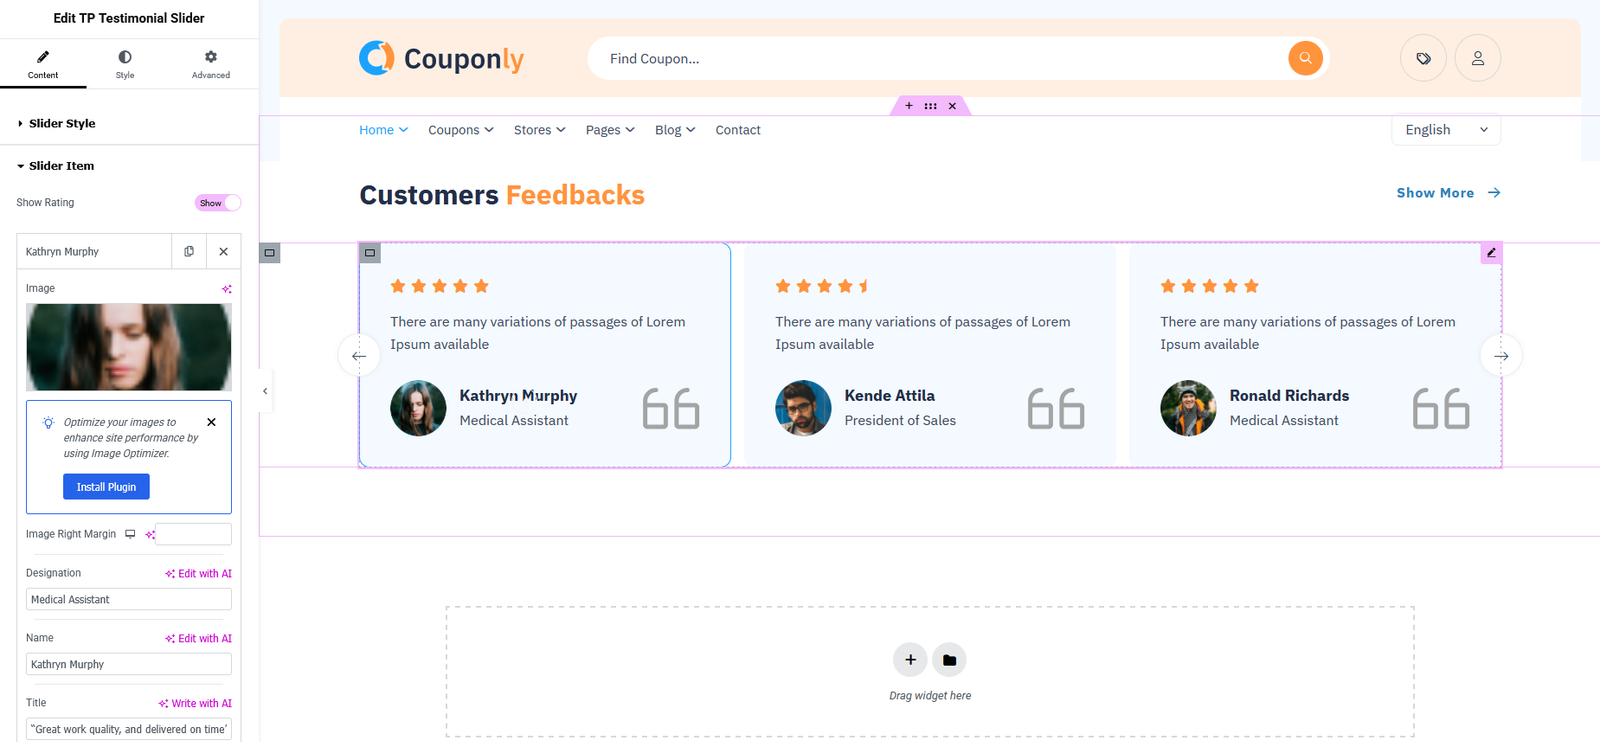Click the testimonial widget edit pencil icon
The width and height of the screenshot is (1600, 742).
point(1491,253)
